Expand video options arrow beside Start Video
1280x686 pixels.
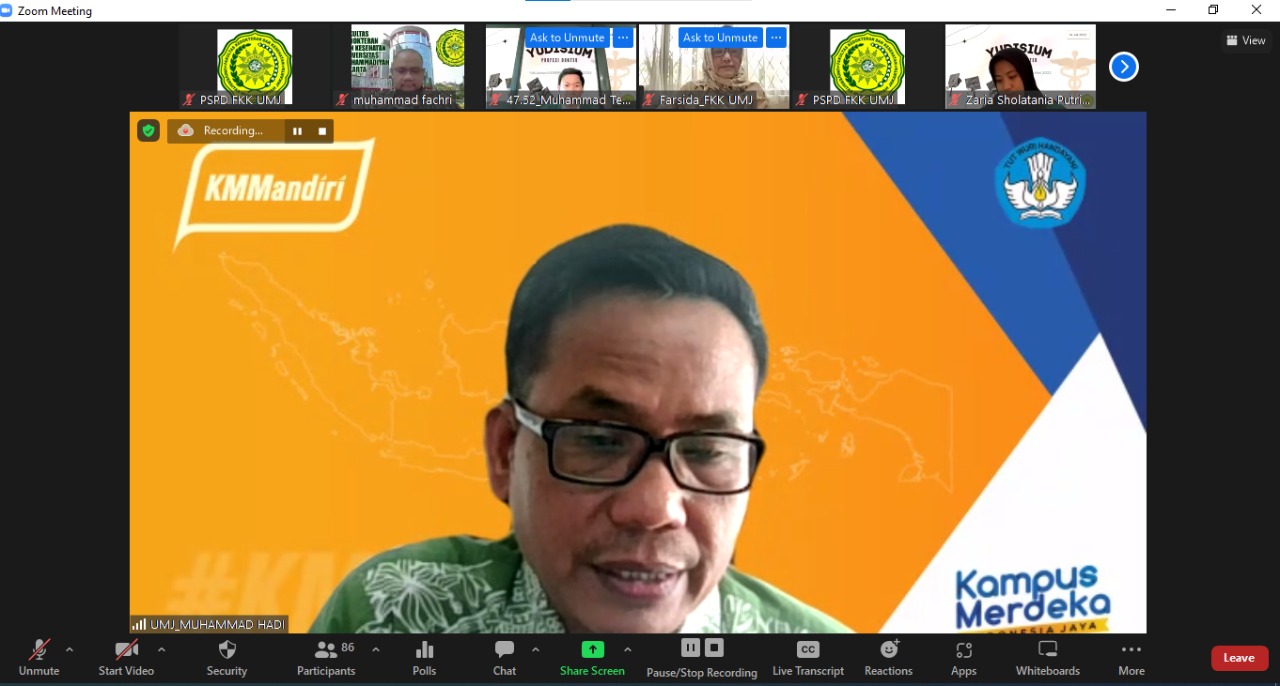pos(161,649)
